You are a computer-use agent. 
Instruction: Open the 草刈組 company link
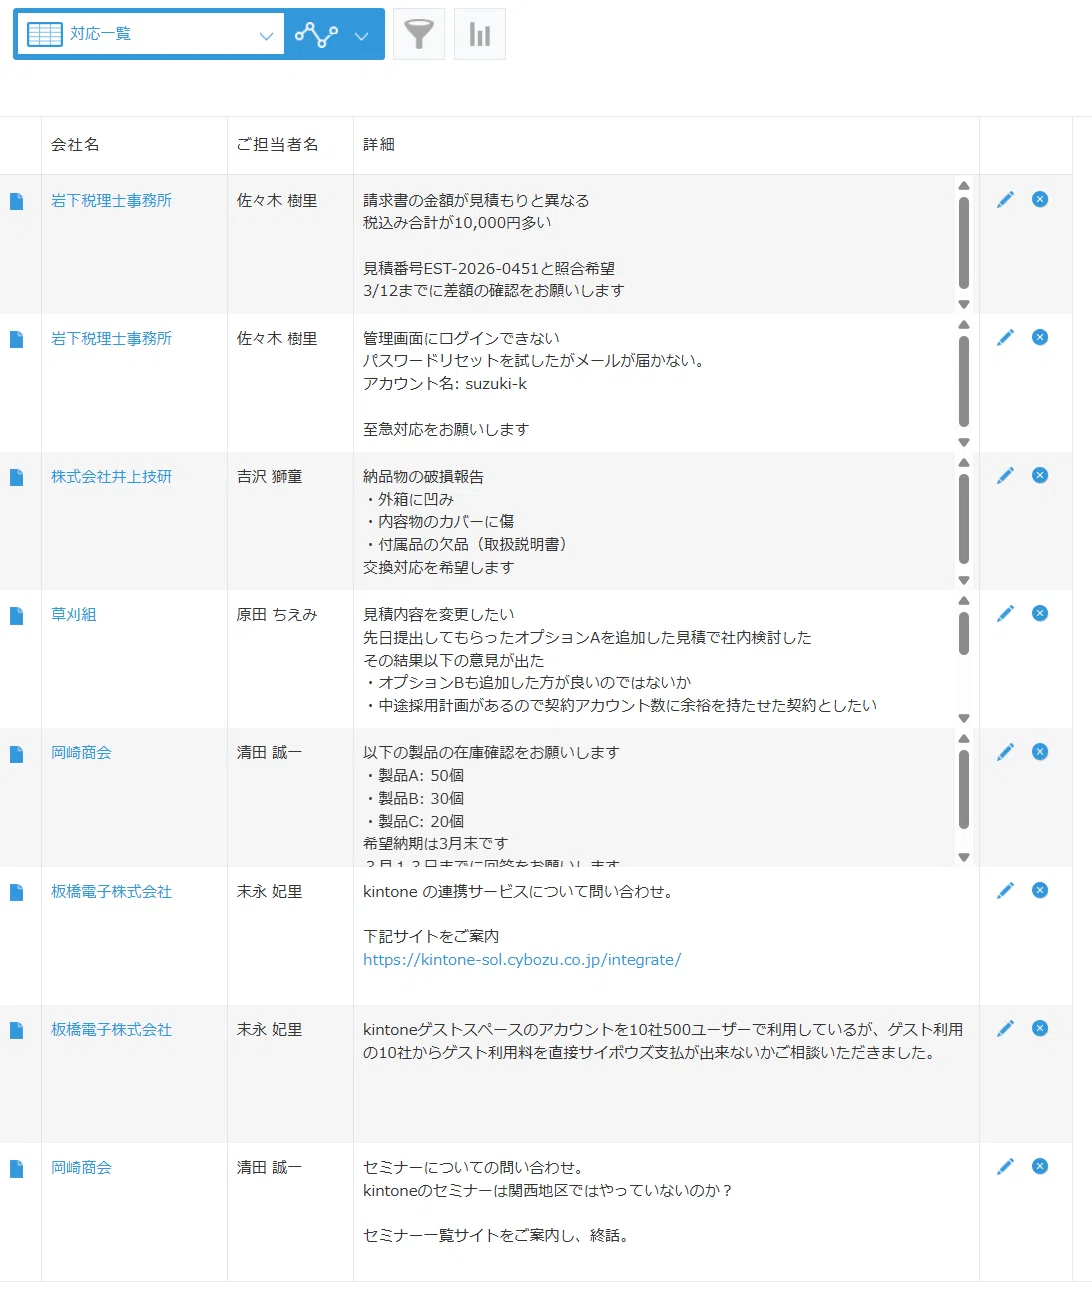click(x=74, y=615)
